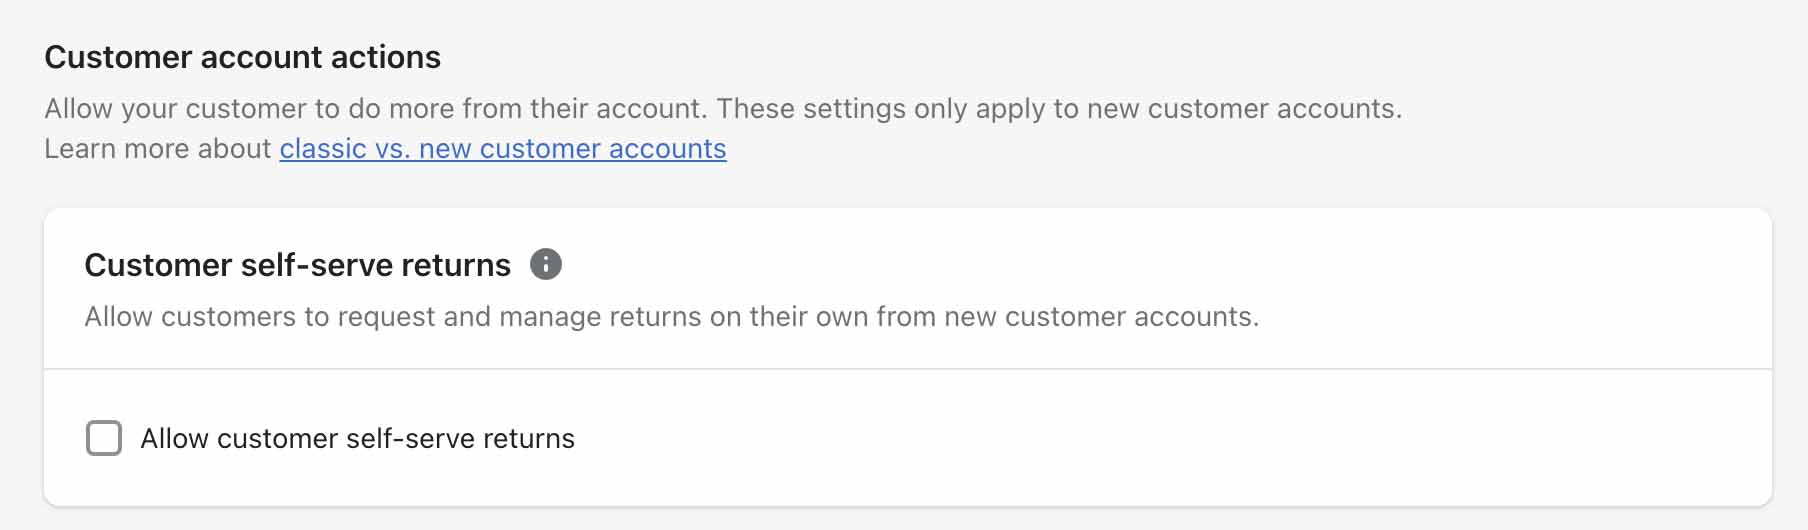Image resolution: width=1808 pixels, height=530 pixels.
Task: Click the divider line inside the returns card
Action: [x=908, y=369]
